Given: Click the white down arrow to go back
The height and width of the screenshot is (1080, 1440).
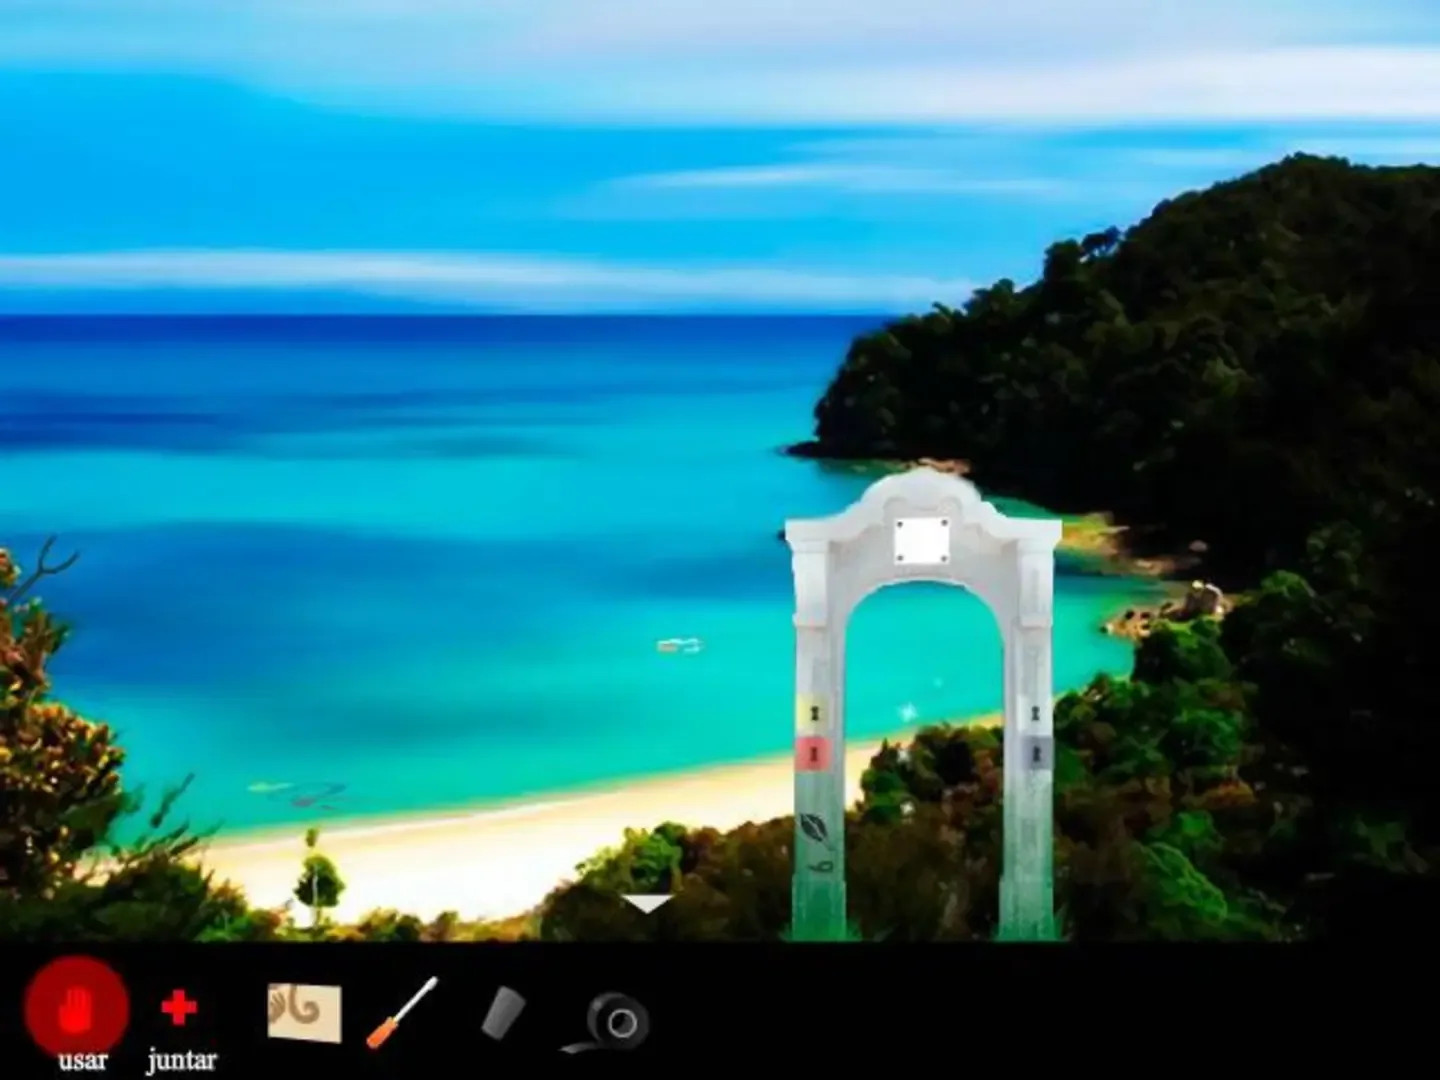Looking at the screenshot, I should click(x=648, y=904).
